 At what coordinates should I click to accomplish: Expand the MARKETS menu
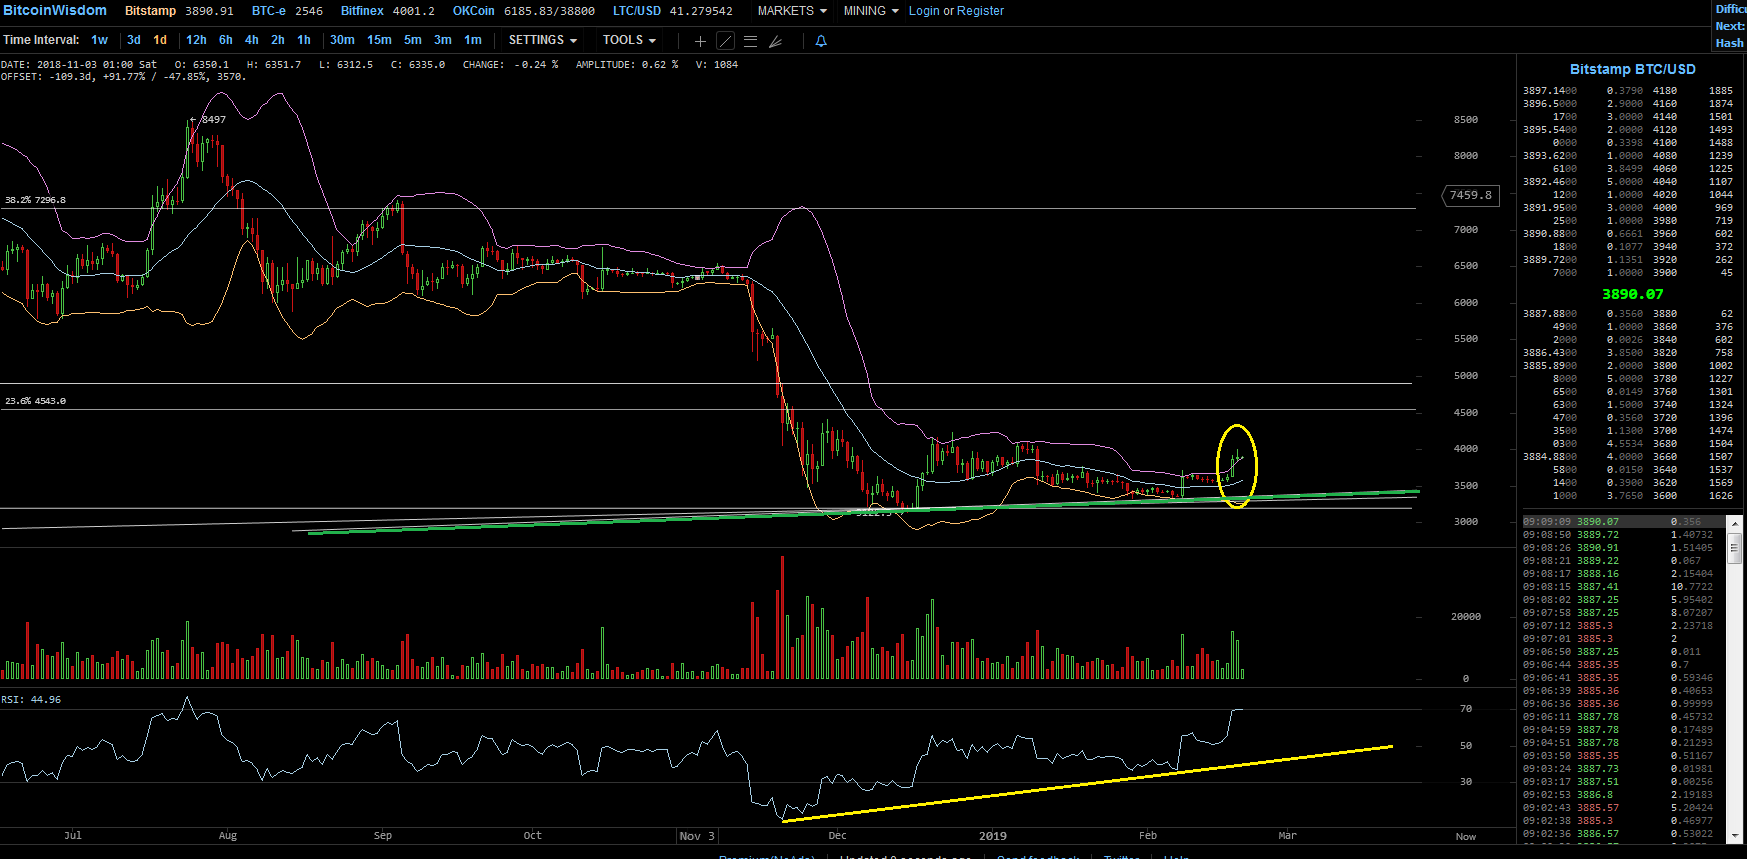(792, 11)
